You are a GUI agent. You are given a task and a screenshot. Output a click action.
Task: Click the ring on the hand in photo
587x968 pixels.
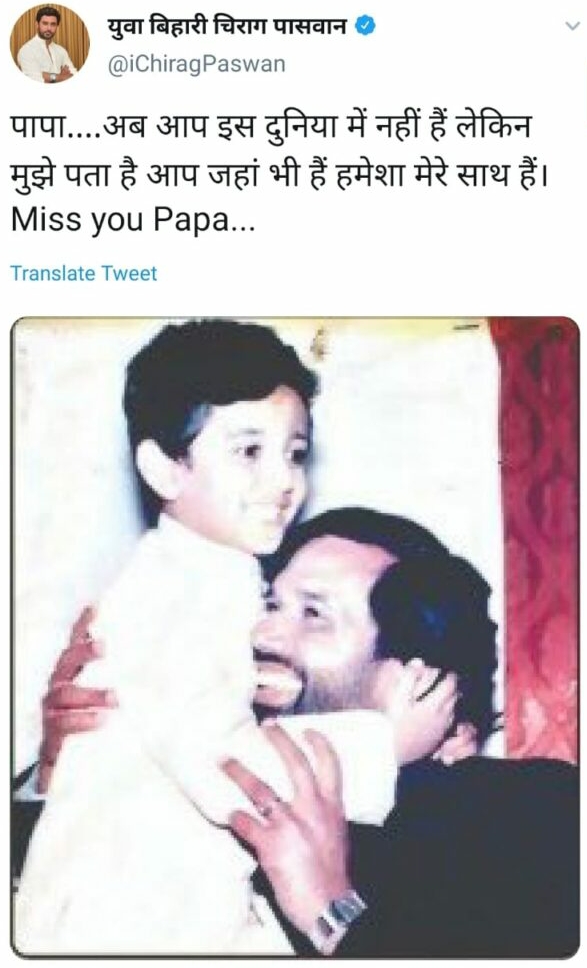pos(267,809)
